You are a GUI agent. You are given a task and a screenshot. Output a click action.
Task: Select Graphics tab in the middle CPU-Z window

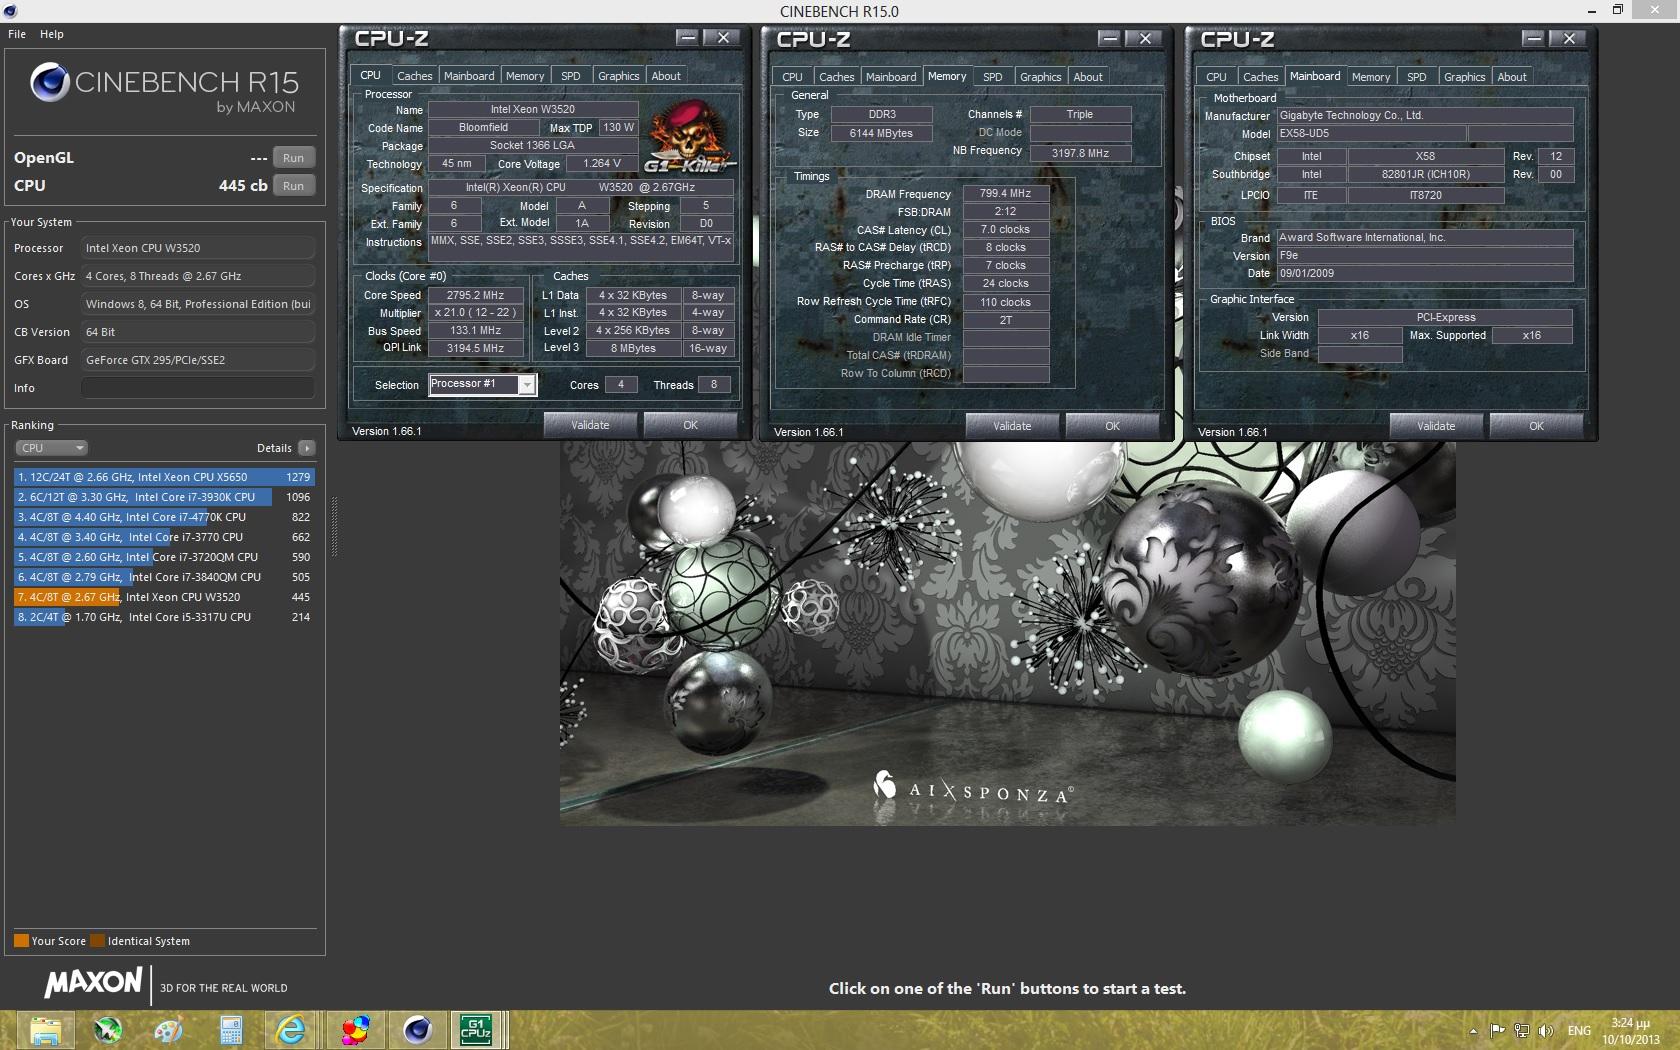click(1041, 77)
